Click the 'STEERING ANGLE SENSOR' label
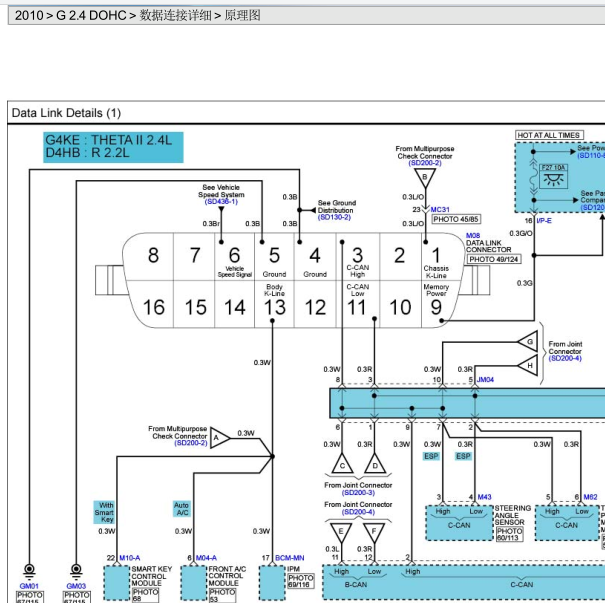This screenshot has width=605, height=603. point(513,515)
